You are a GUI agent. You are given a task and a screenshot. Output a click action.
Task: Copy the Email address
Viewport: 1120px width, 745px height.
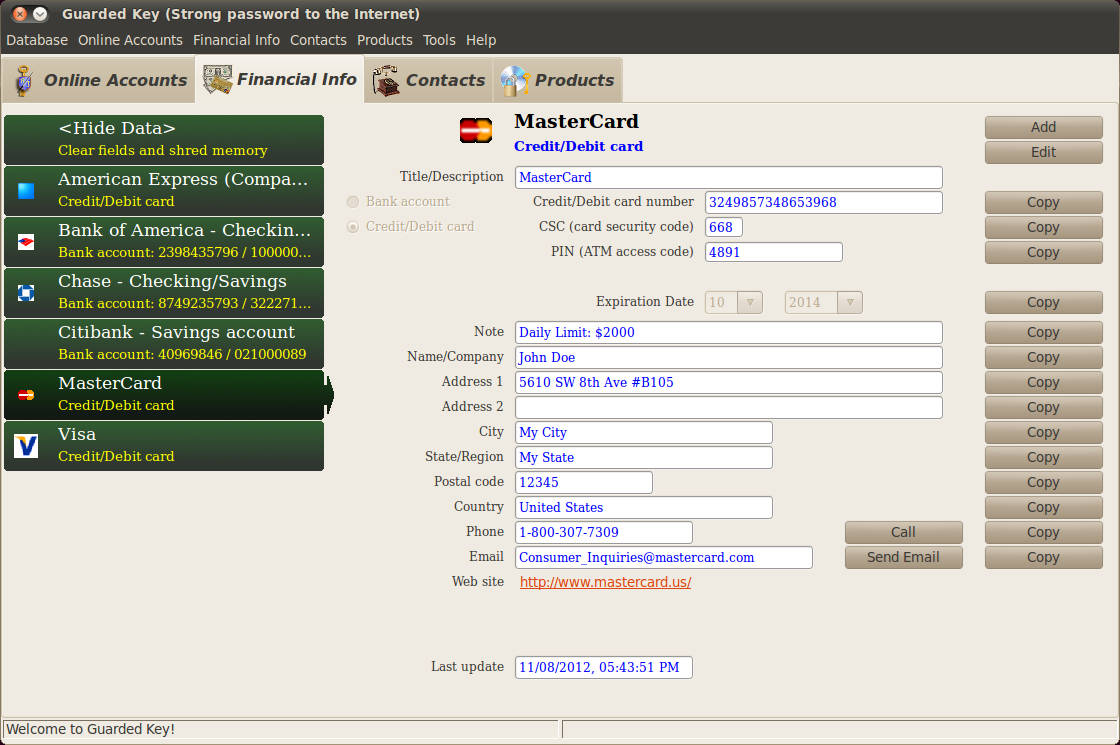coord(1043,557)
